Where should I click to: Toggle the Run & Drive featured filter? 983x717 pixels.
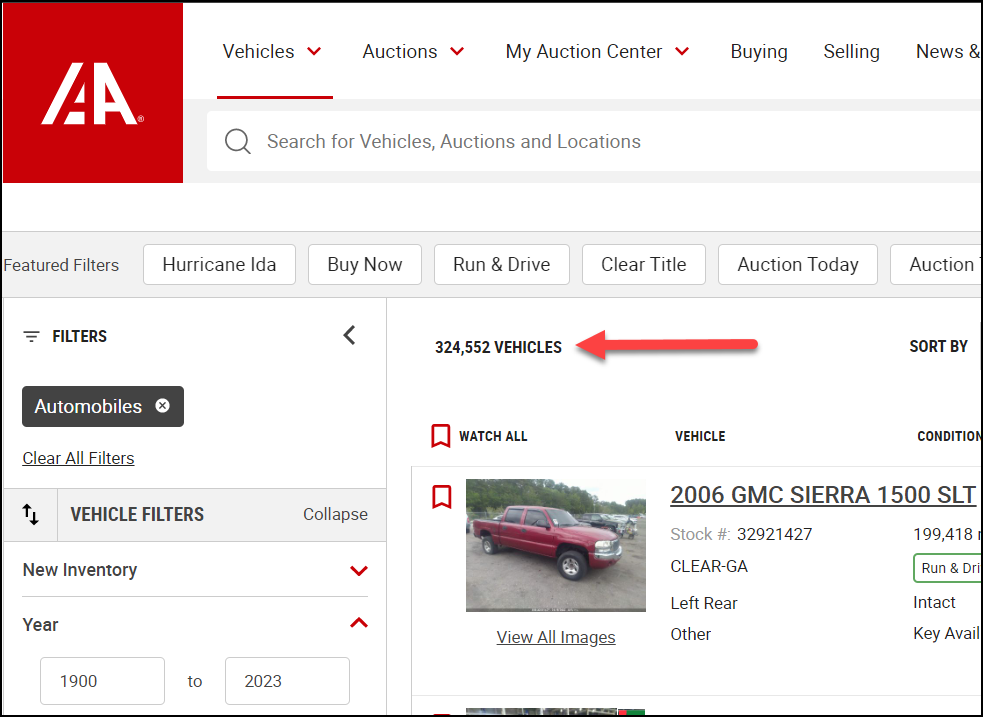[x=501, y=264]
